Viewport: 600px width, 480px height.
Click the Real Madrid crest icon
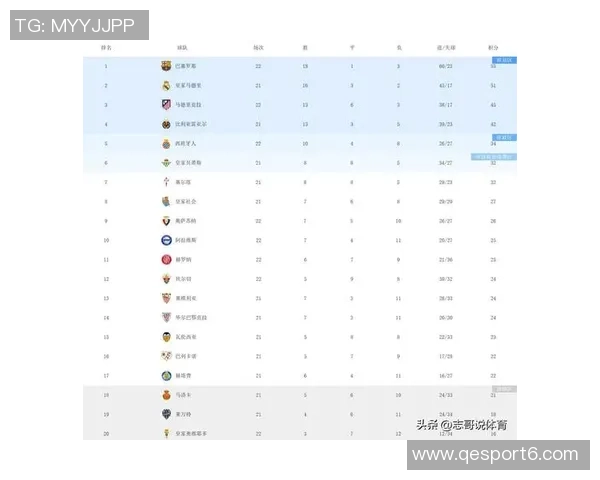point(166,85)
